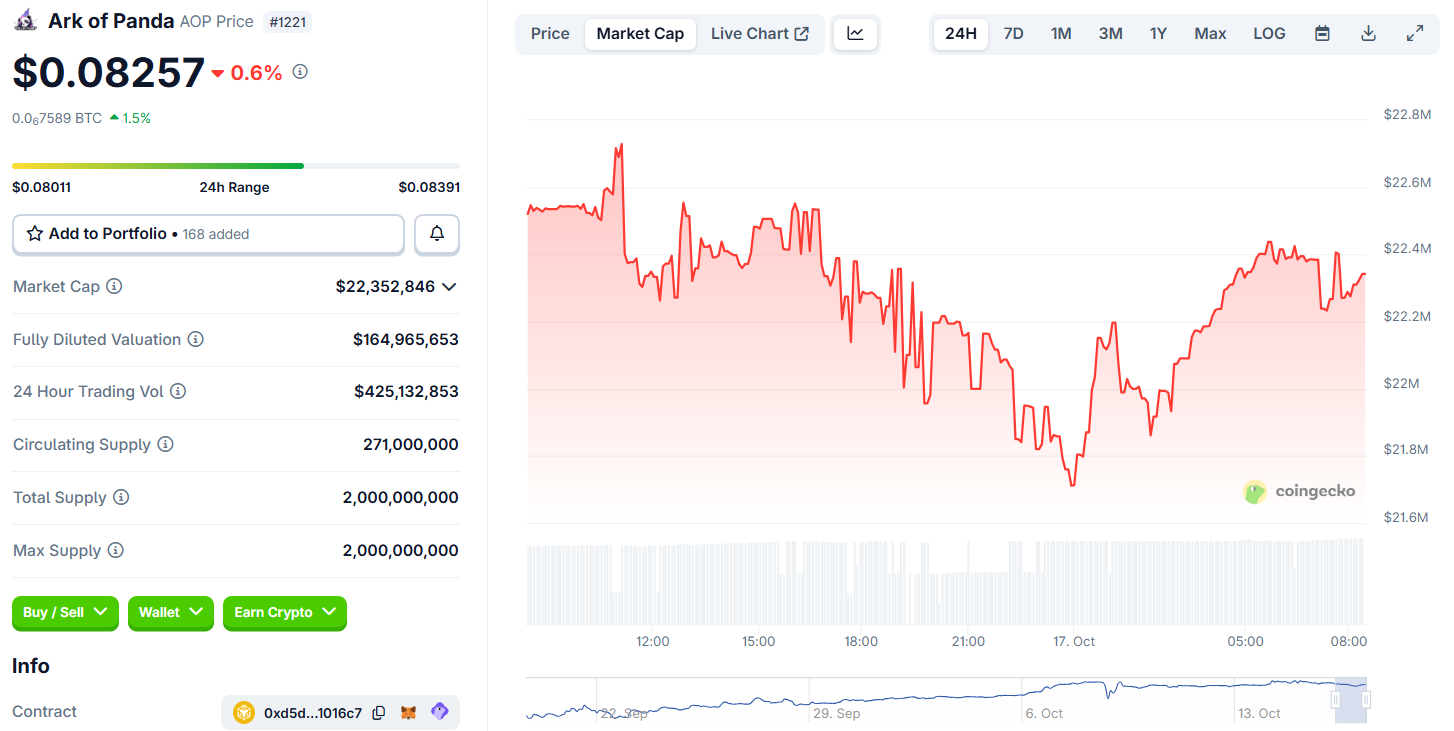Select the 7D timeframe tab
The width and height of the screenshot is (1454, 731).
[1013, 33]
